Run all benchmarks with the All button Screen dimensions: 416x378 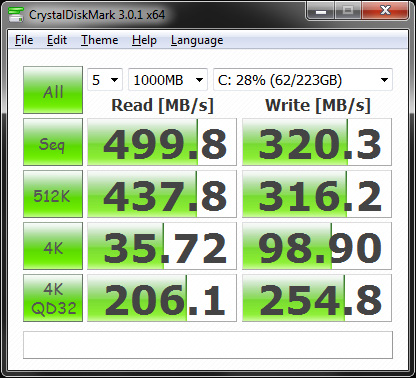[53, 90]
